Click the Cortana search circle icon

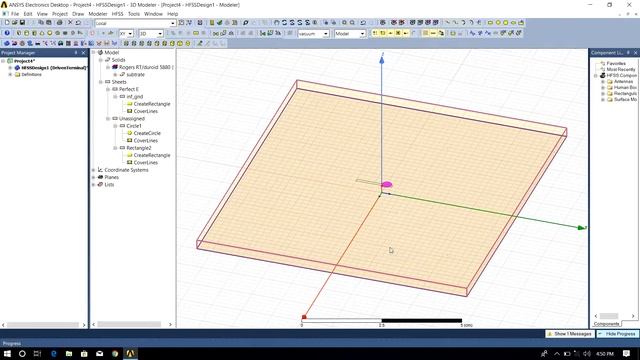22,353
